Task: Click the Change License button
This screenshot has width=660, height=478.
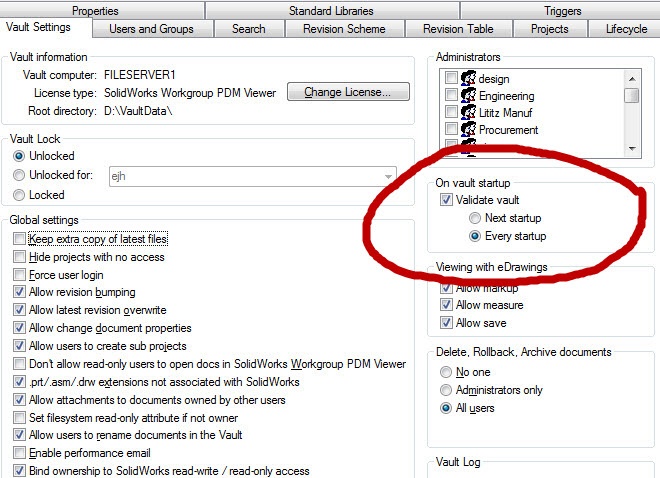Action: (x=348, y=92)
